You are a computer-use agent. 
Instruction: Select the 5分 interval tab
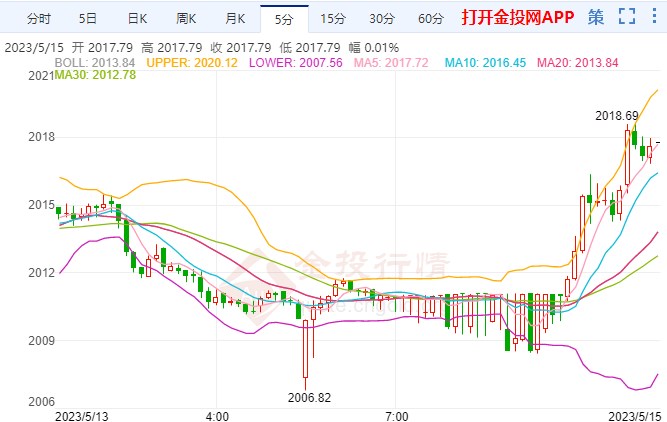tap(284, 19)
